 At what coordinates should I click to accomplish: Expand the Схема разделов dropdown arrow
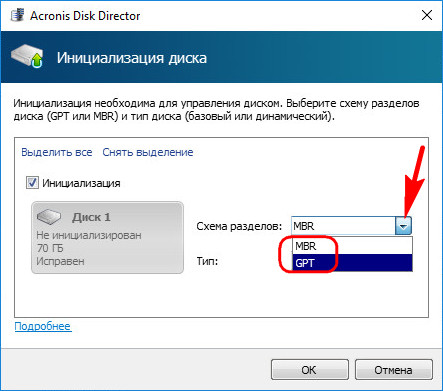point(404,226)
